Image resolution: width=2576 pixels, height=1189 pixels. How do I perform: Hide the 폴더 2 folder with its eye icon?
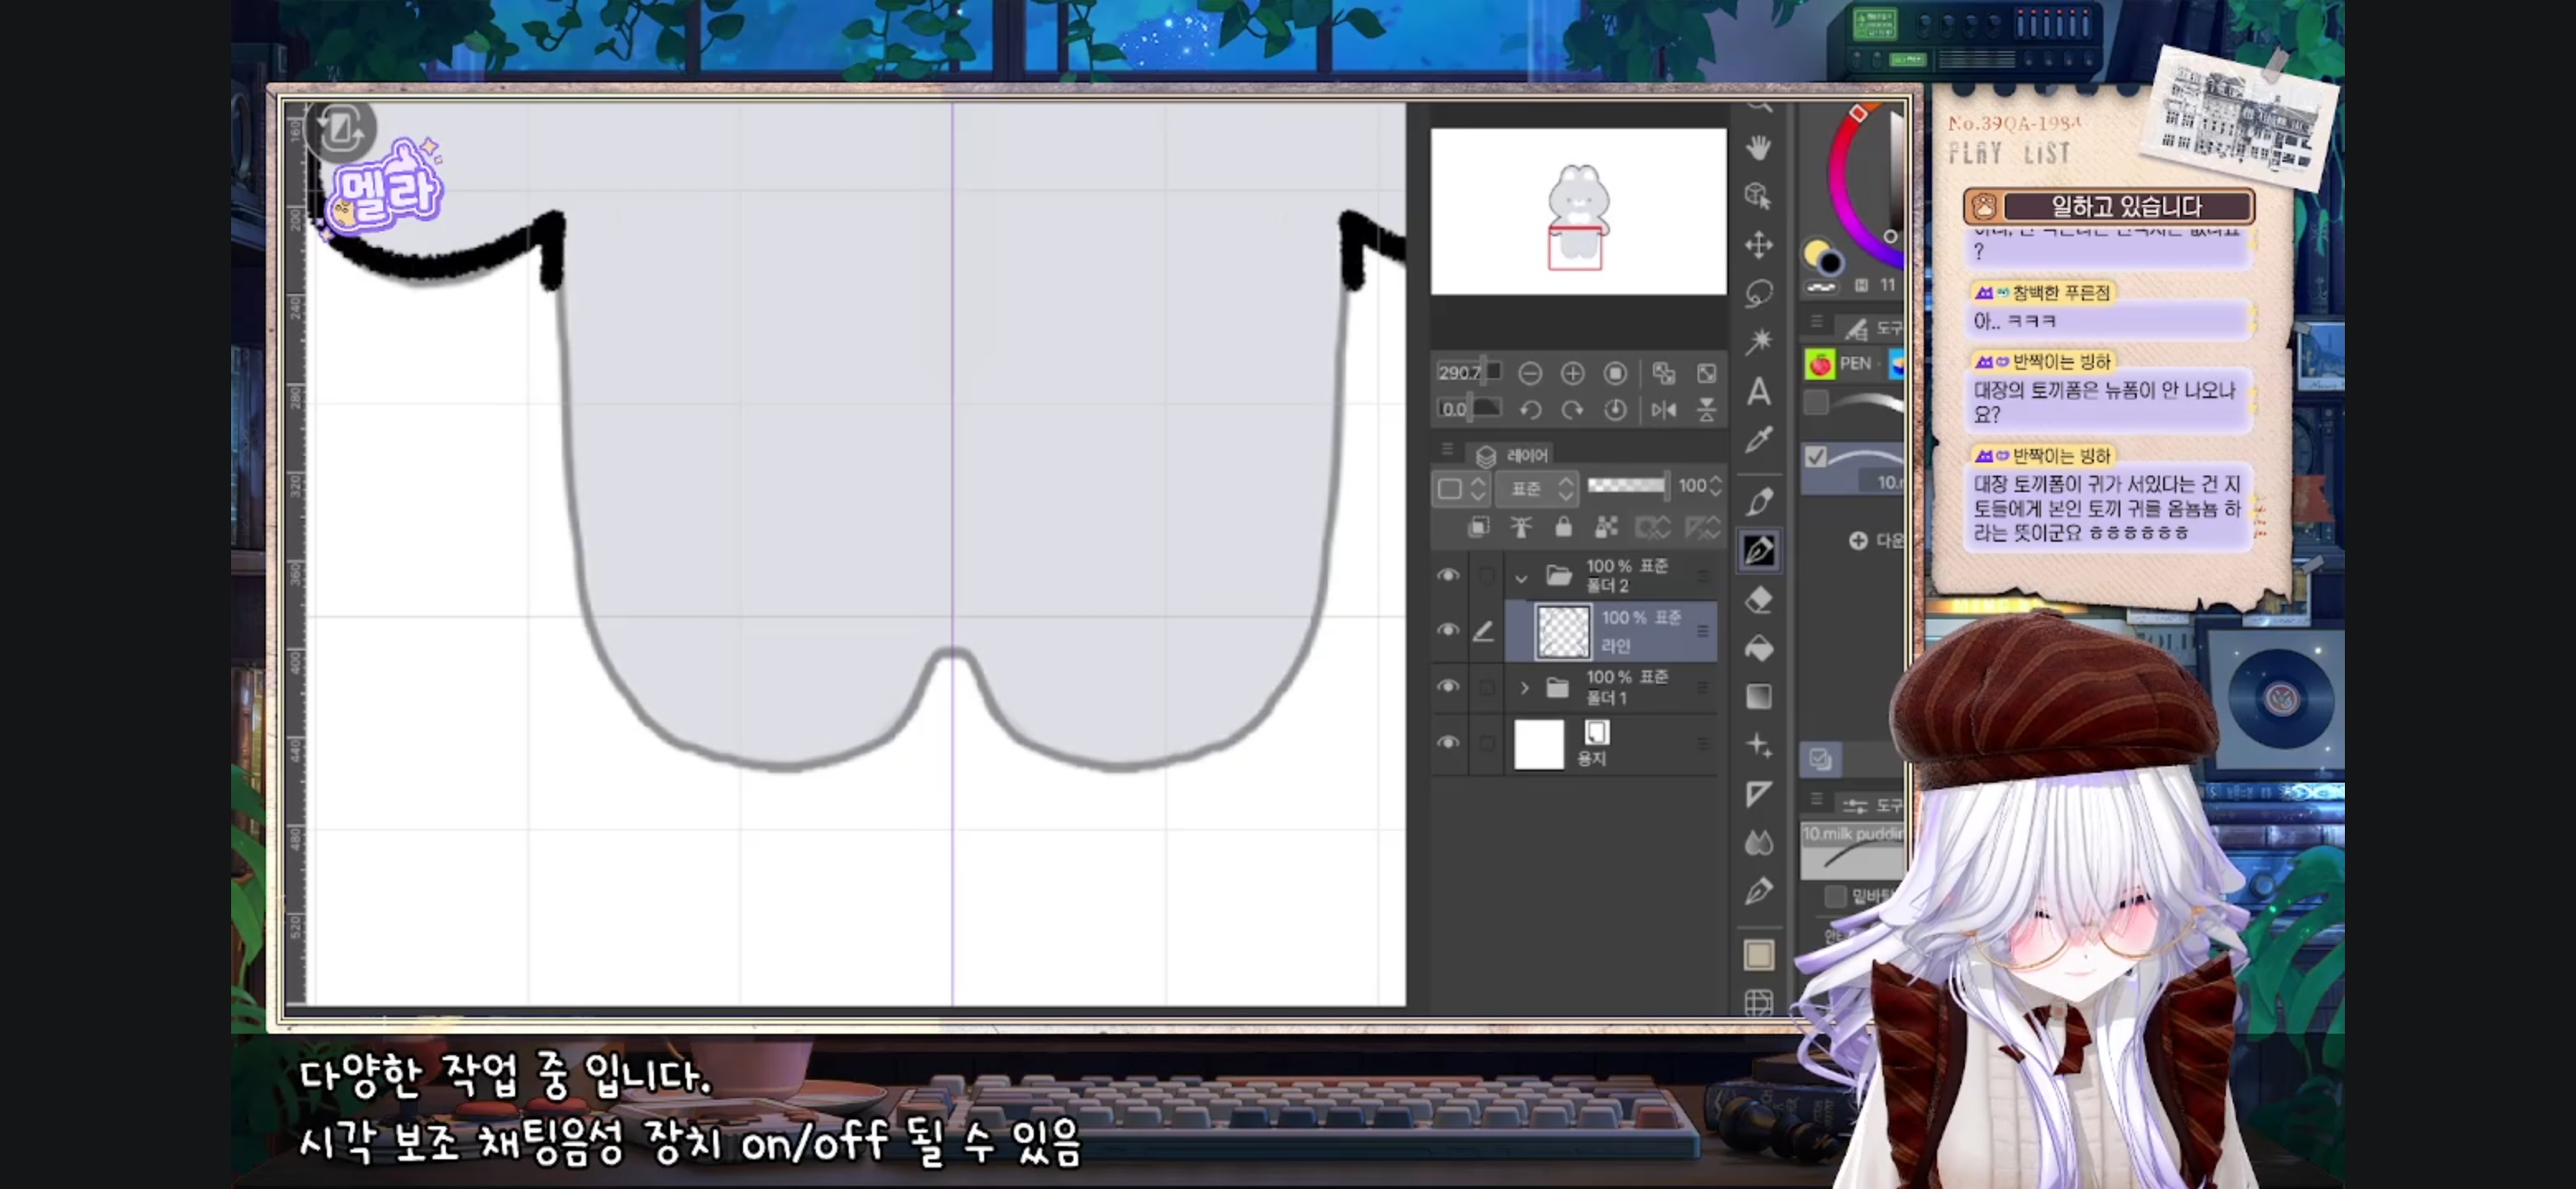point(1448,575)
